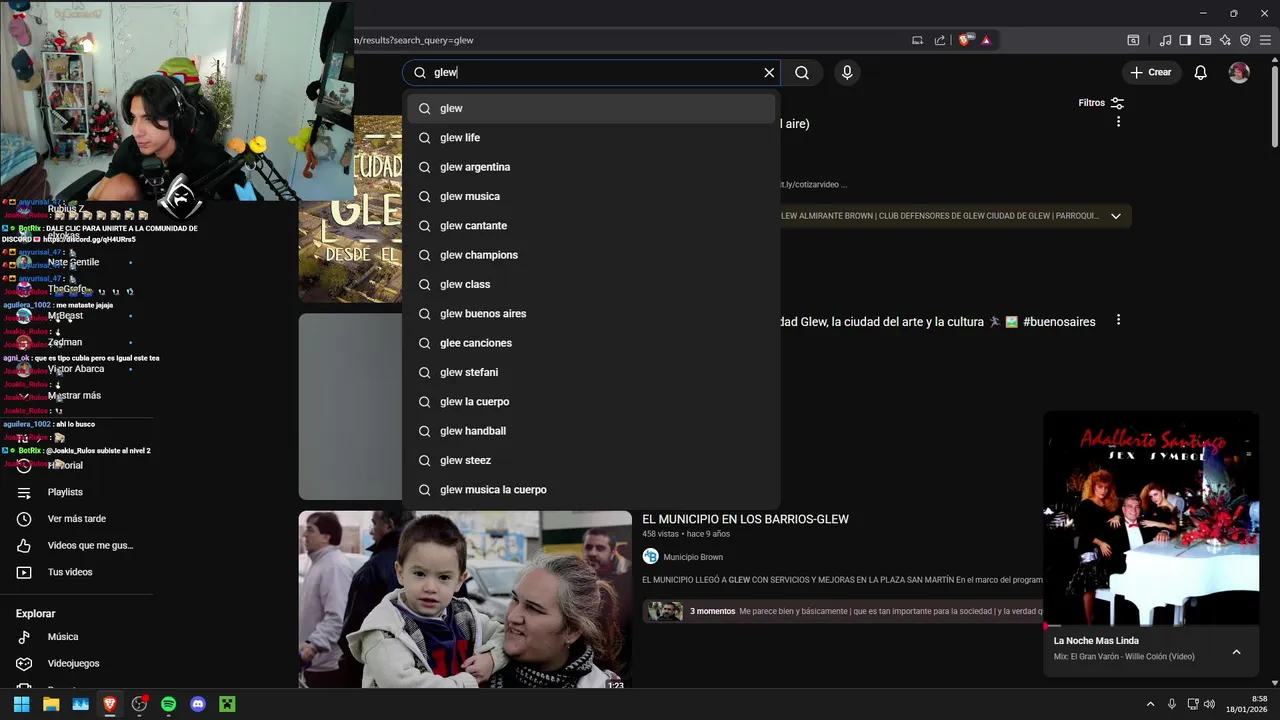
Task: Open three-dot options for the first video result
Action: point(1118,121)
